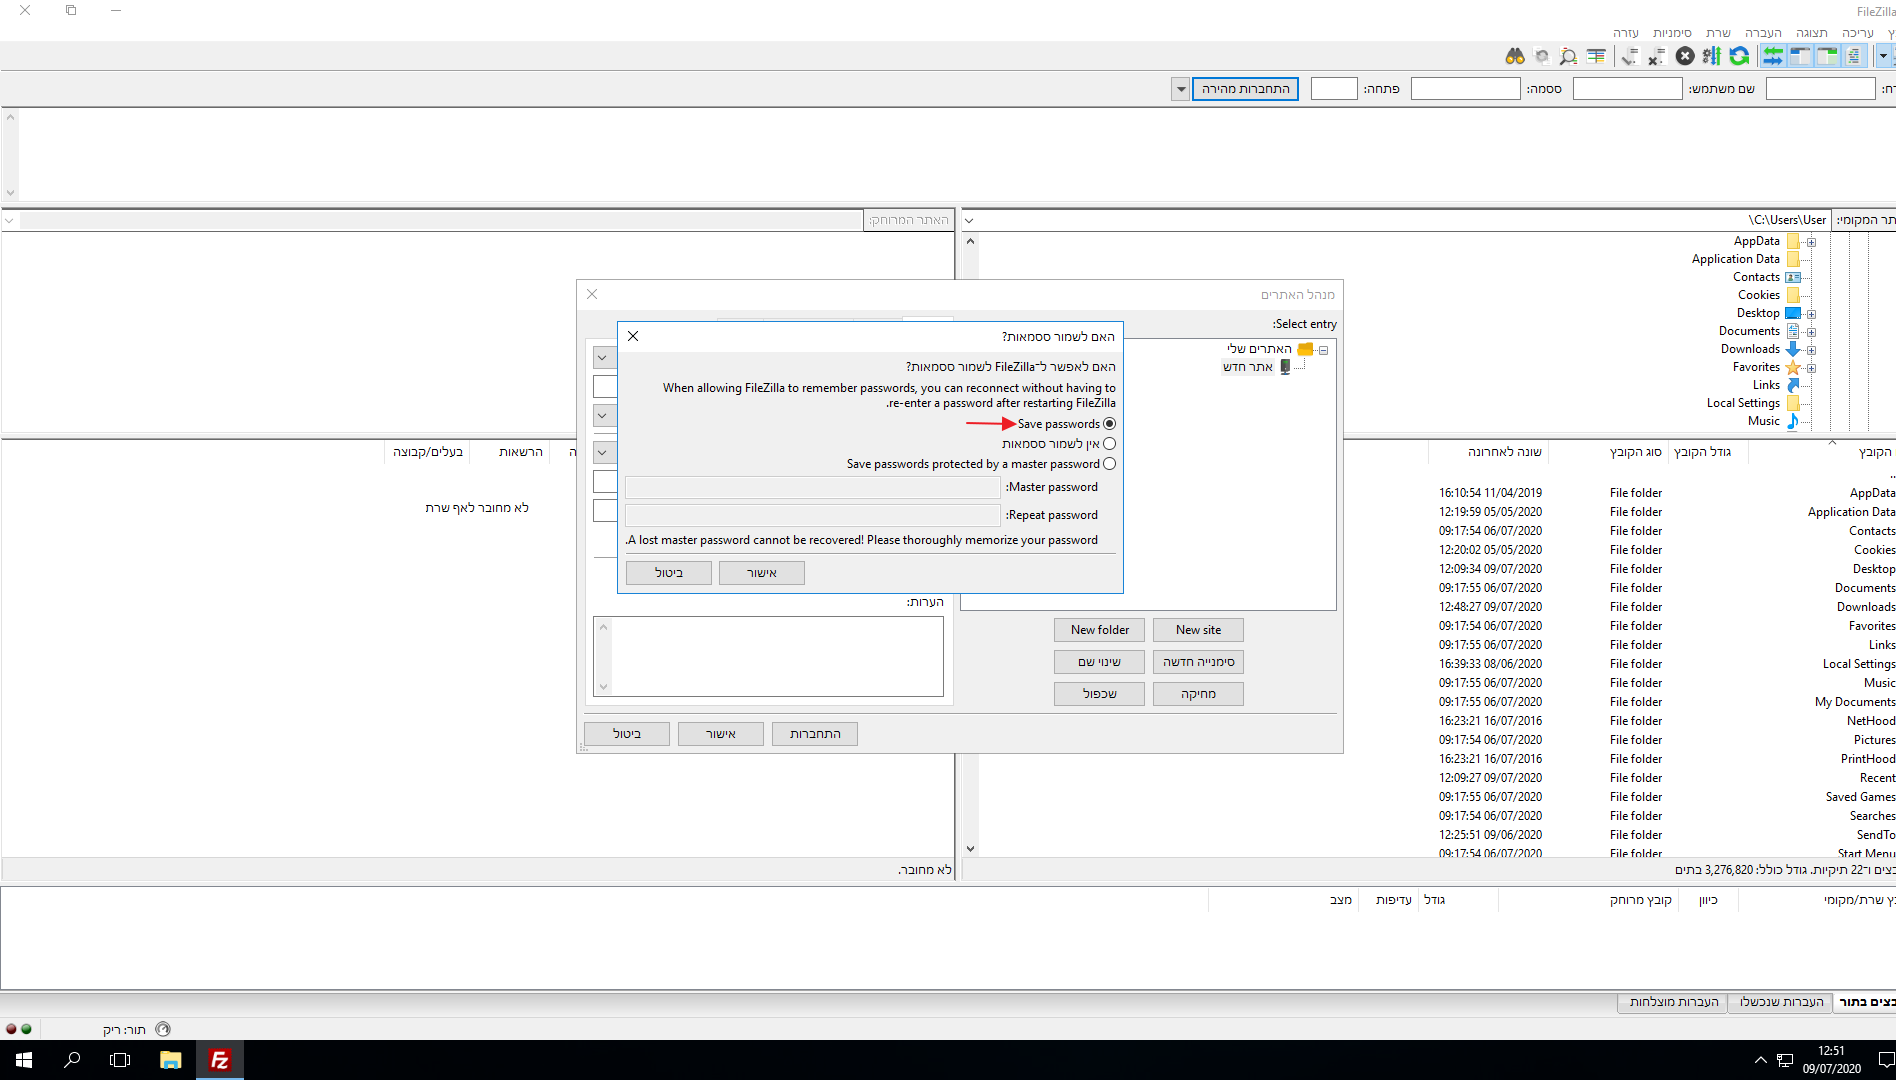The image size is (1896, 1080).
Task: Expand the Documents folder in local tree
Action: tap(1811, 332)
